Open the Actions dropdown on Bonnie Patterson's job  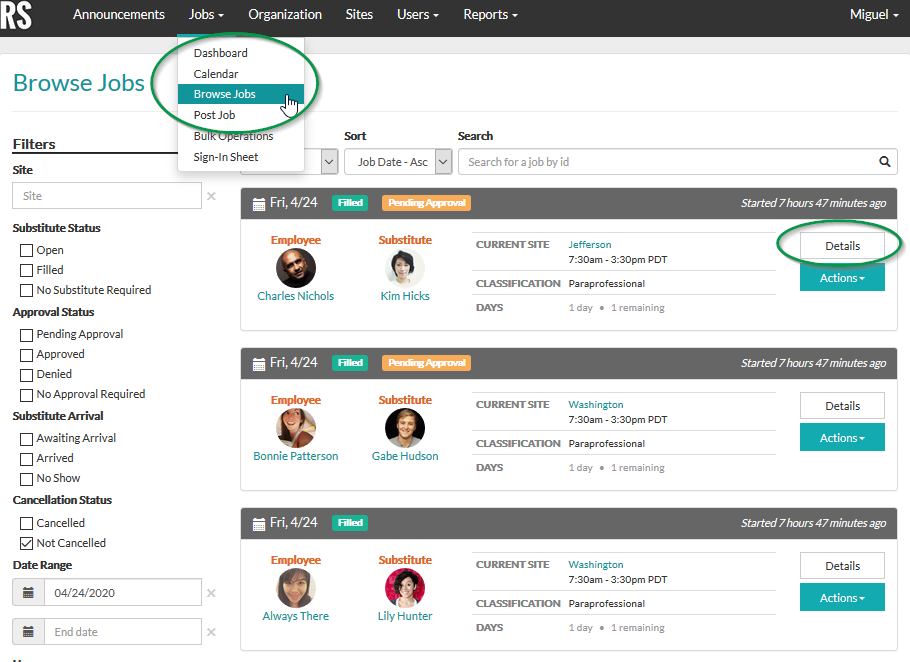(x=841, y=437)
